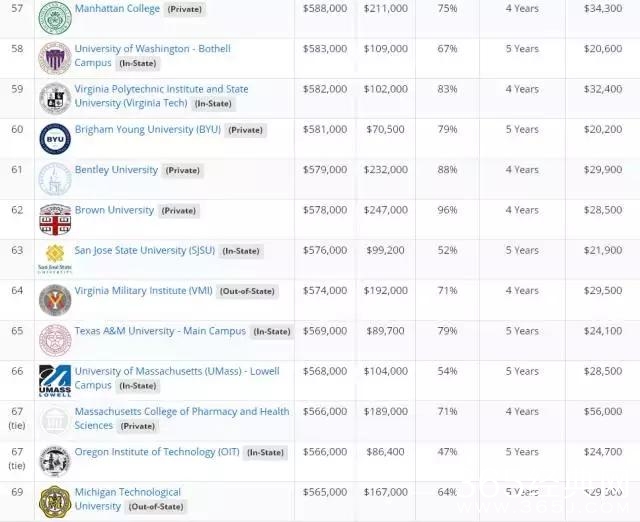Open Virginia Military Institute (VMI) link

(144, 290)
